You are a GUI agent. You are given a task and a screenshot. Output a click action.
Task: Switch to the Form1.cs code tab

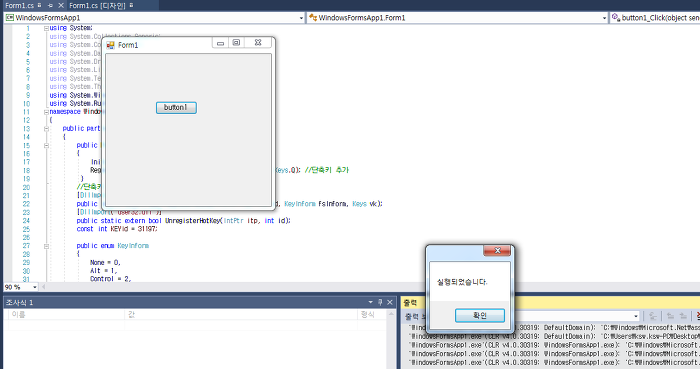[19, 5]
